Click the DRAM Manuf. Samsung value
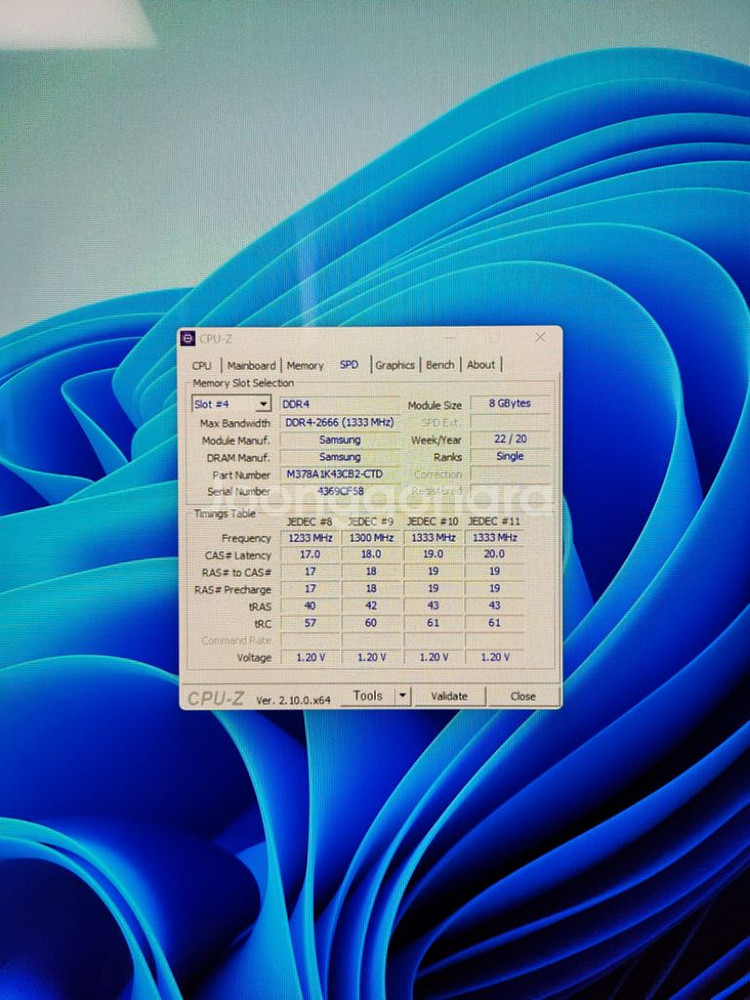This screenshot has width=750, height=1000. pos(340,457)
